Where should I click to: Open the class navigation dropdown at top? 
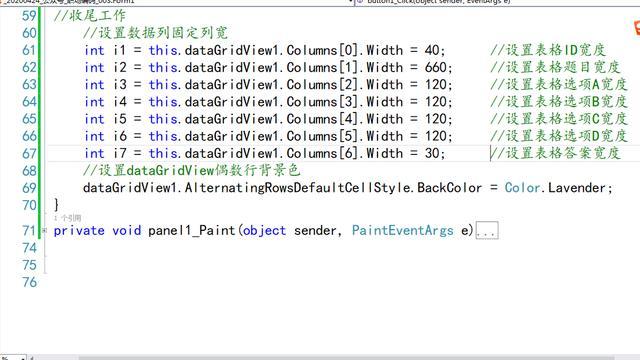coord(176,2)
